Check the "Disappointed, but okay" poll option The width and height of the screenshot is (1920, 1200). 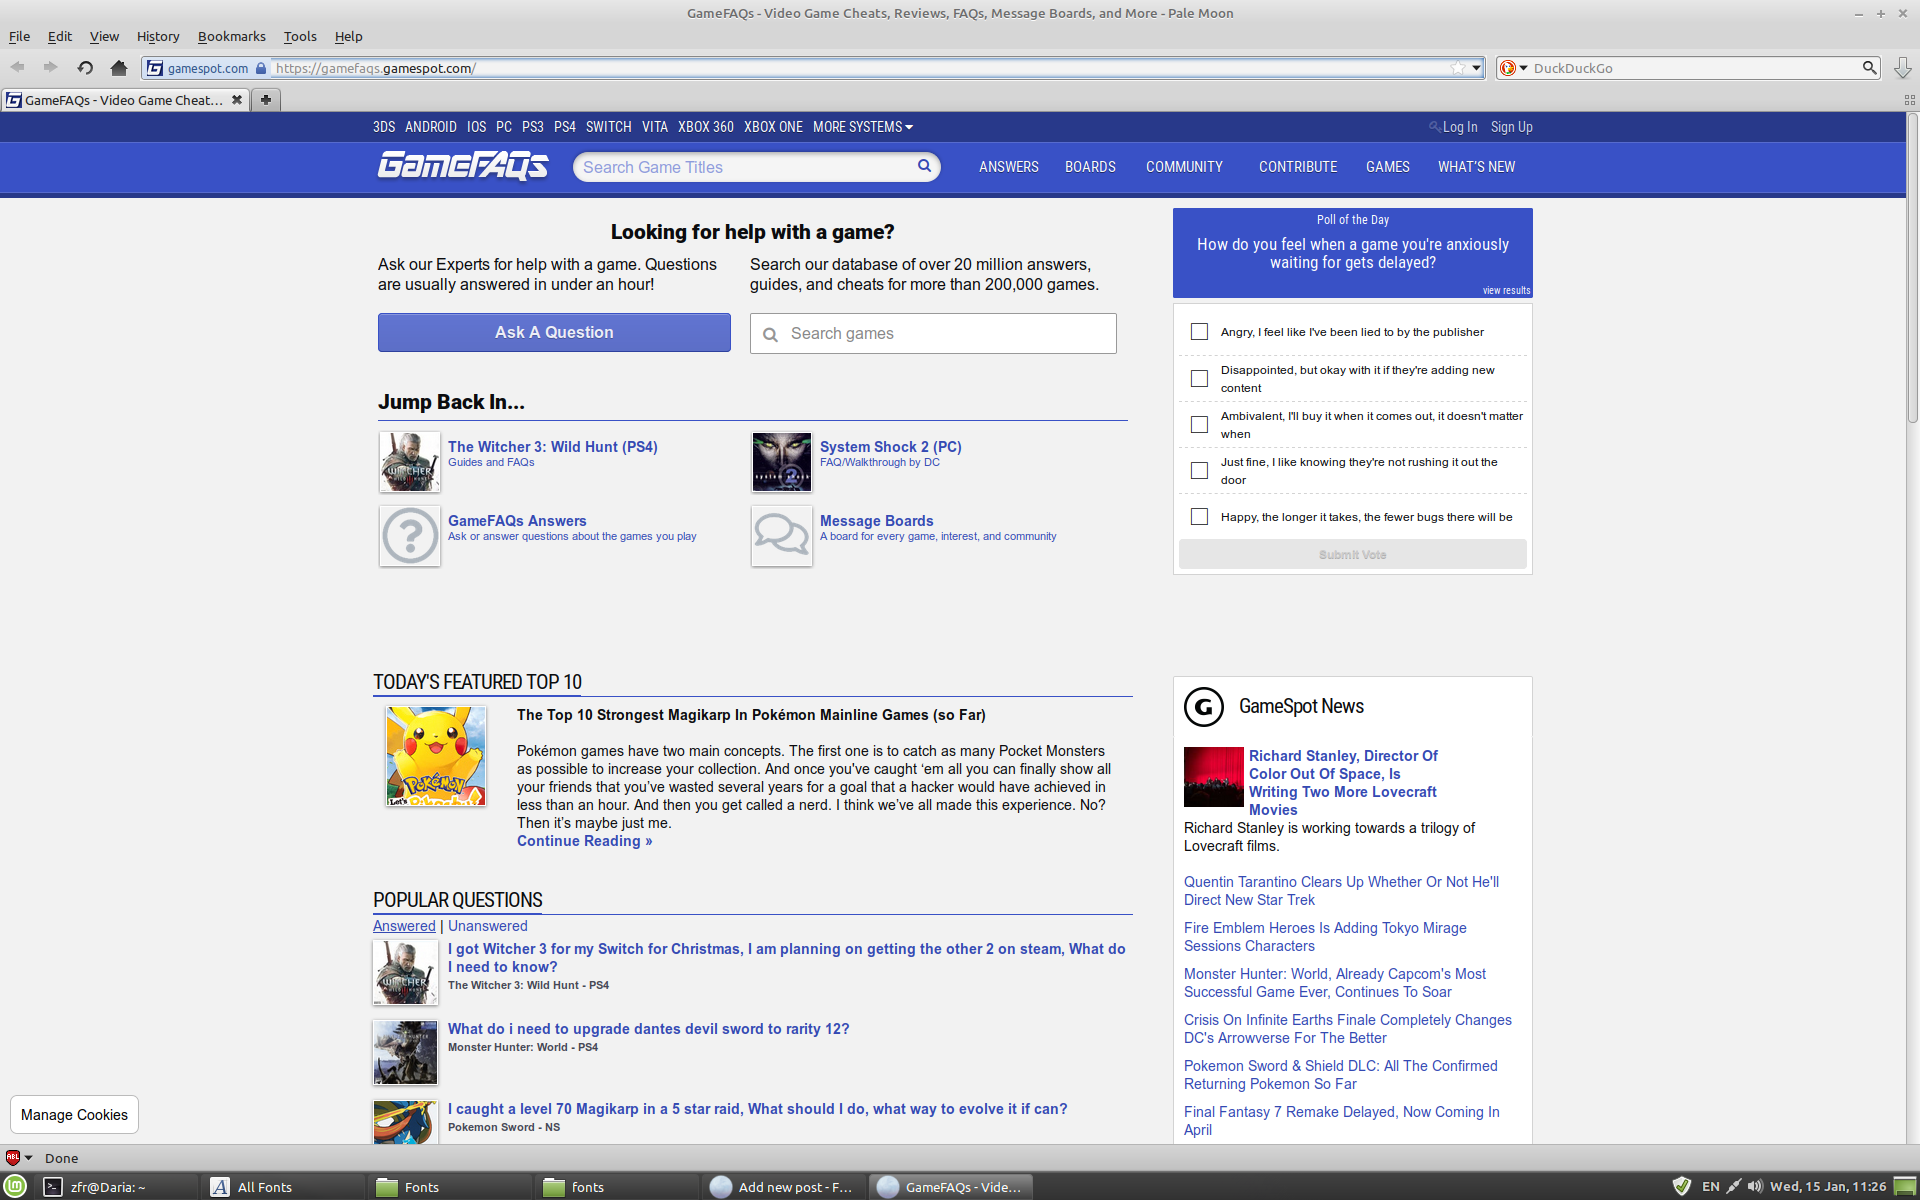(x=1199, y=379)
